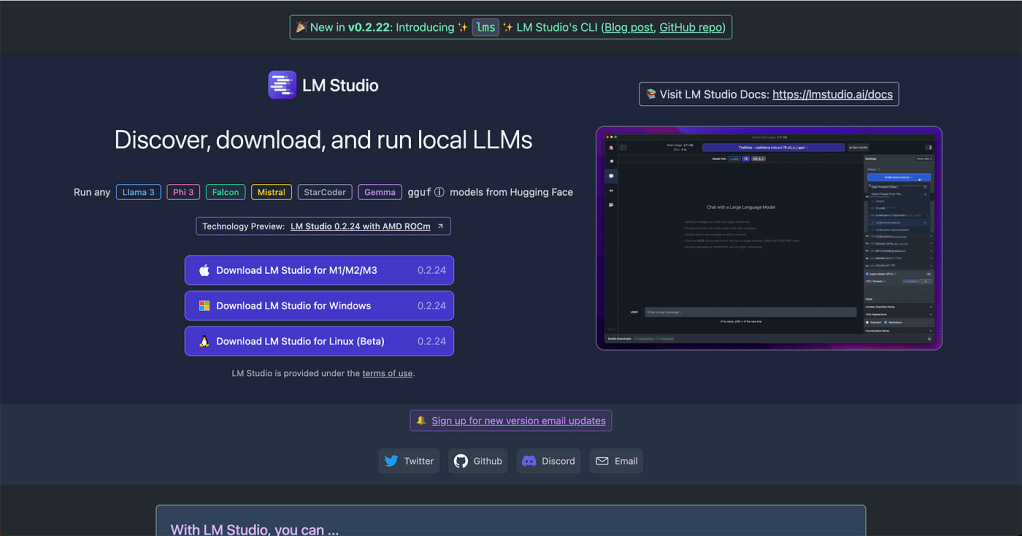Select the Phi 3 model tag

click(183, 192)
